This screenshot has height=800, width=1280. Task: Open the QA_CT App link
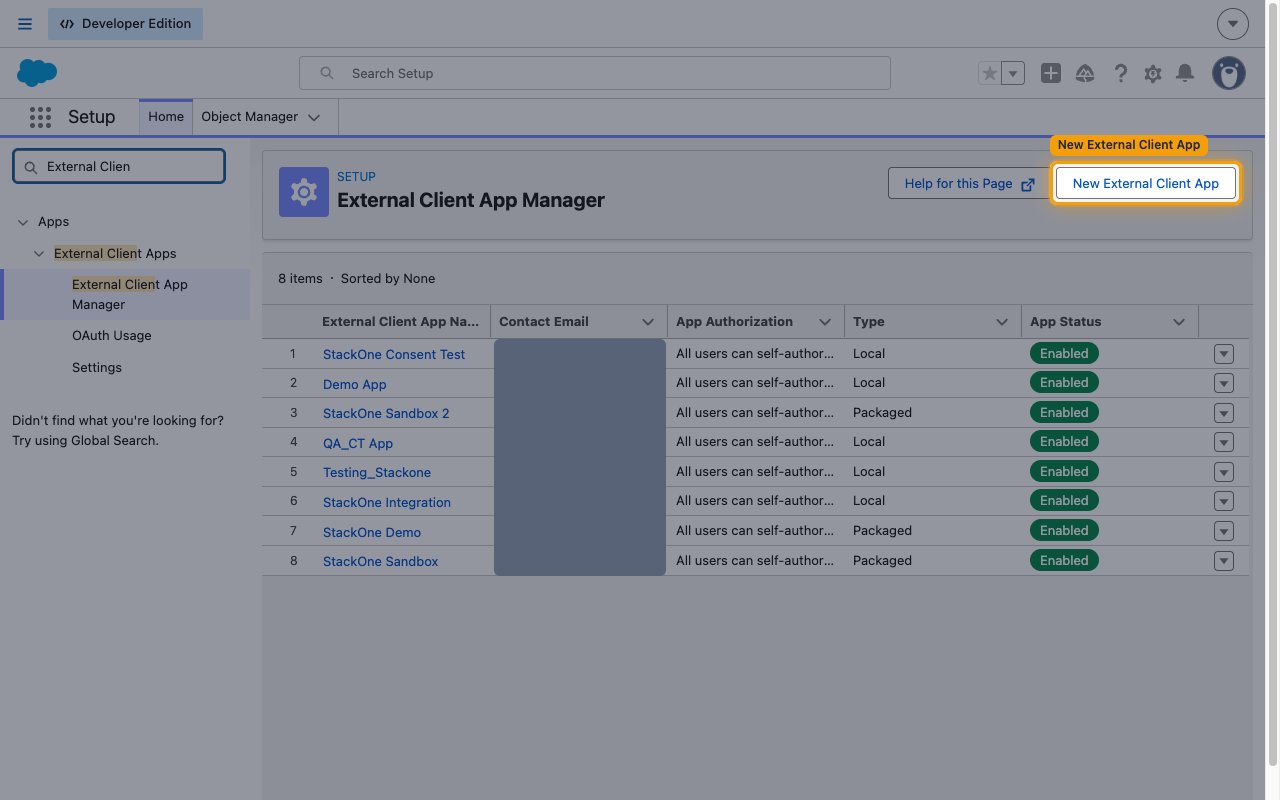(x=358, y=443)
